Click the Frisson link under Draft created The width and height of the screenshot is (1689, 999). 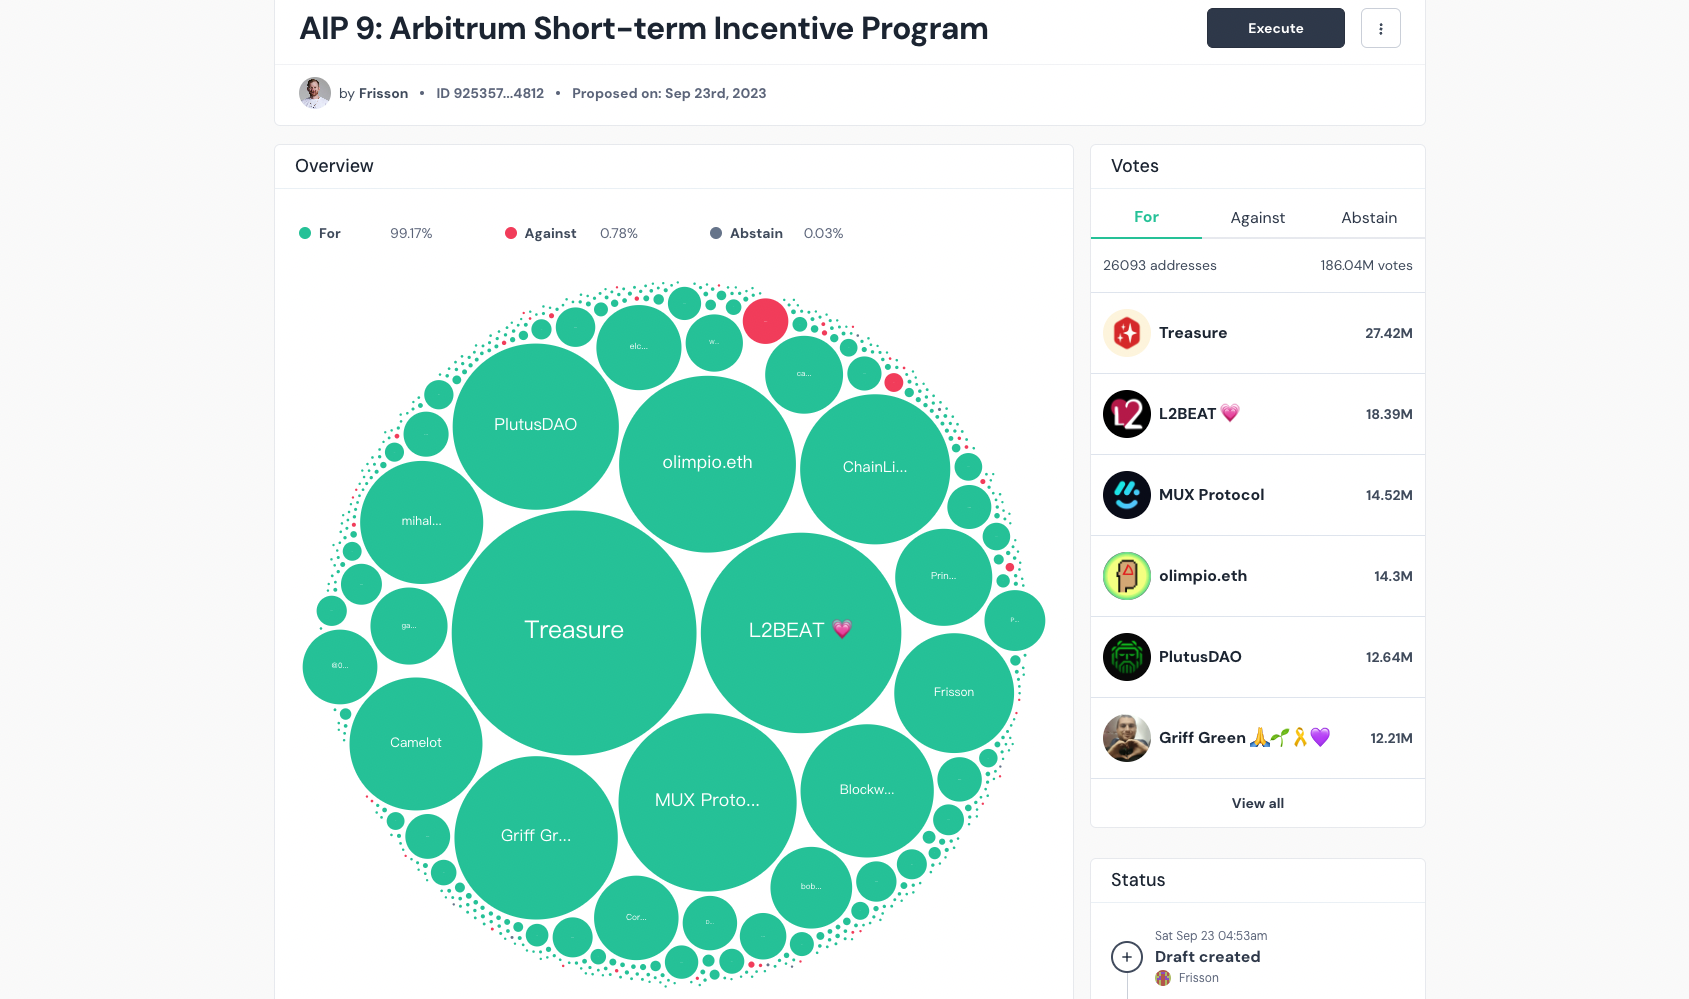(x=1198, y=978)
